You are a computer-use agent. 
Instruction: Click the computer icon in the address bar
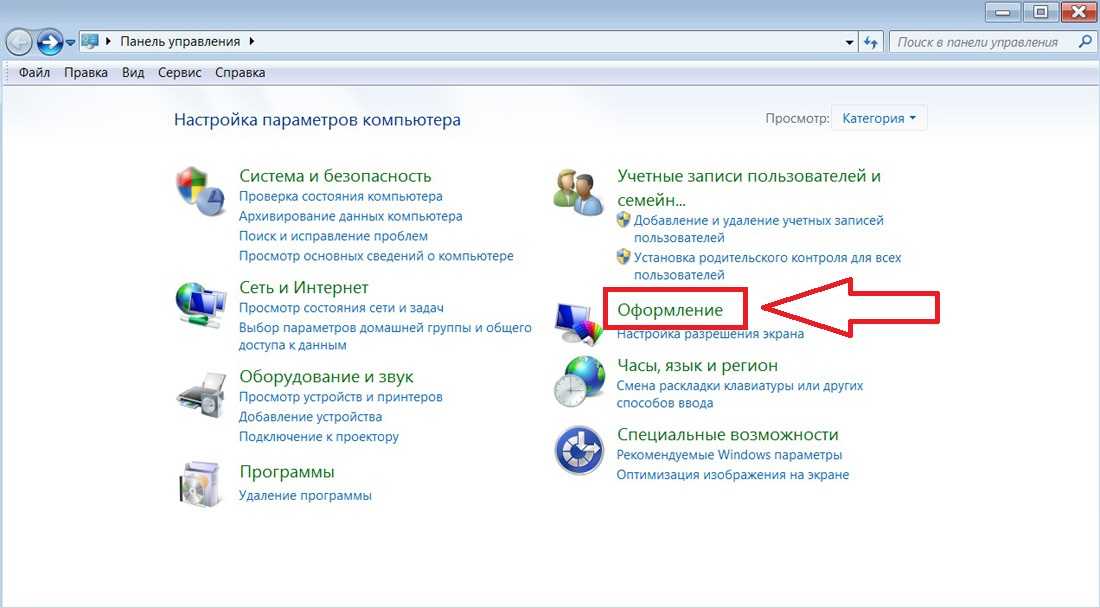90,41
